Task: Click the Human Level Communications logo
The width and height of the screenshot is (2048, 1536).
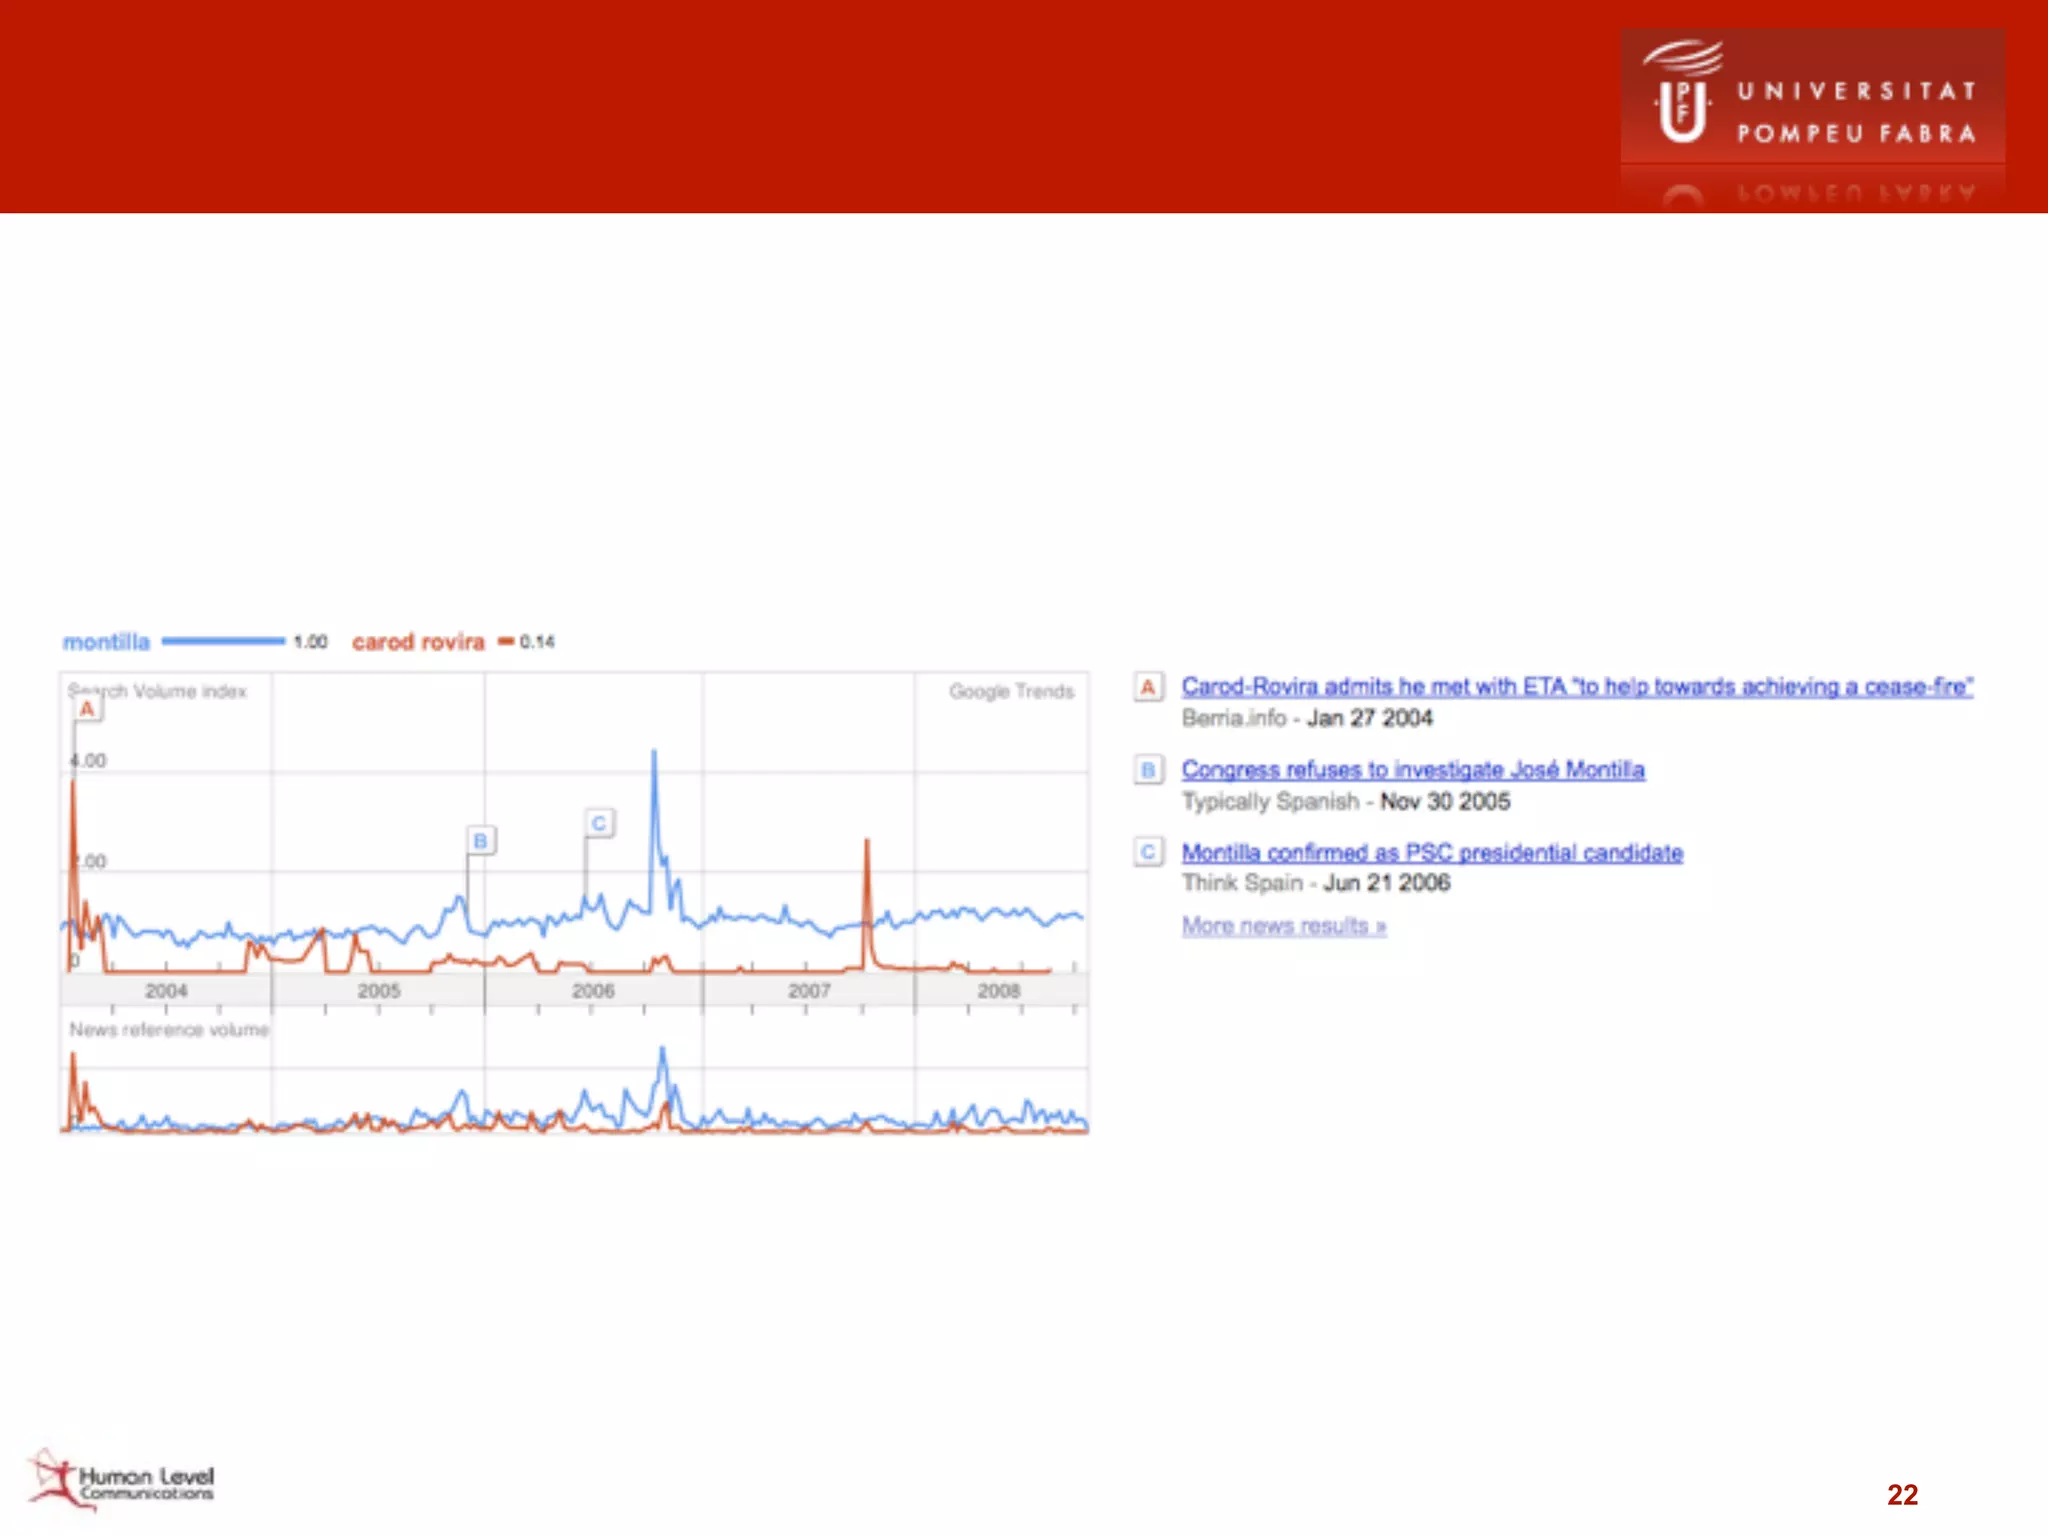Action: (x=121, y=1481)
